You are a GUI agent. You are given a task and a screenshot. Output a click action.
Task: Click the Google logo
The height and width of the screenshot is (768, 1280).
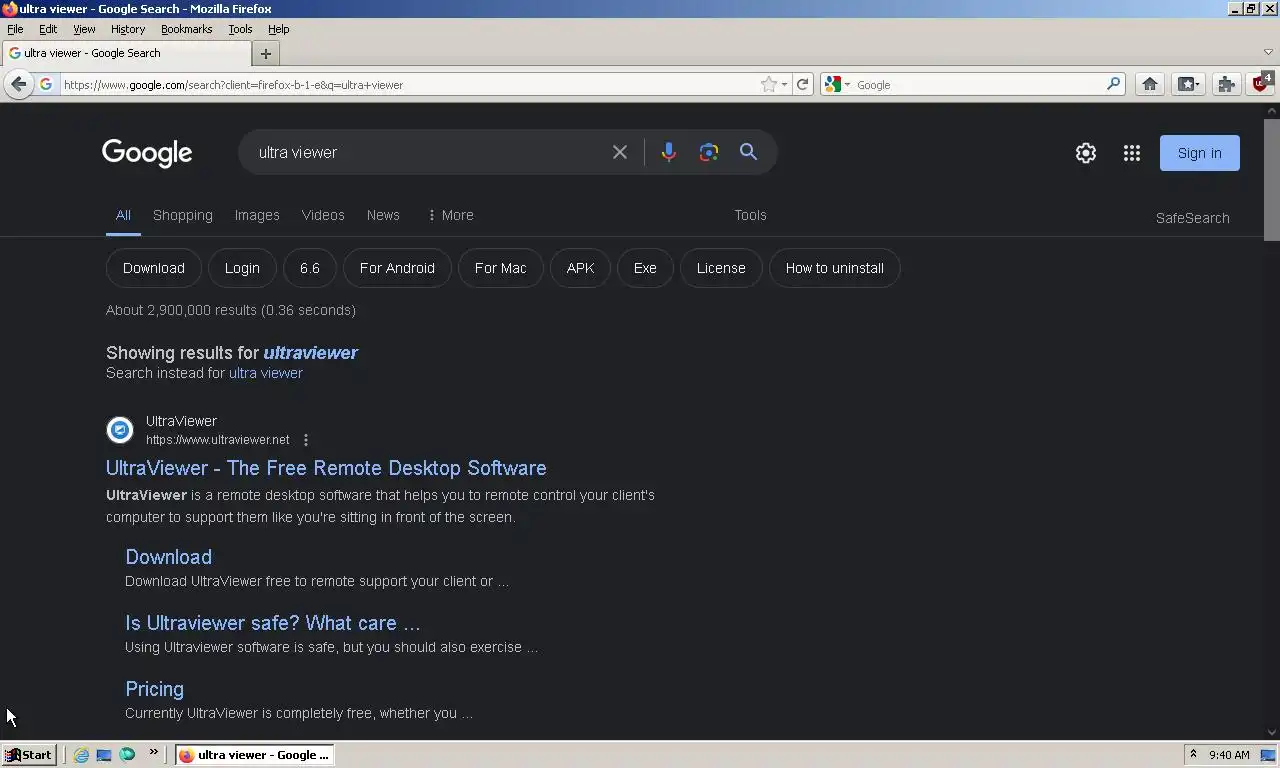click(x=147, y=153)
